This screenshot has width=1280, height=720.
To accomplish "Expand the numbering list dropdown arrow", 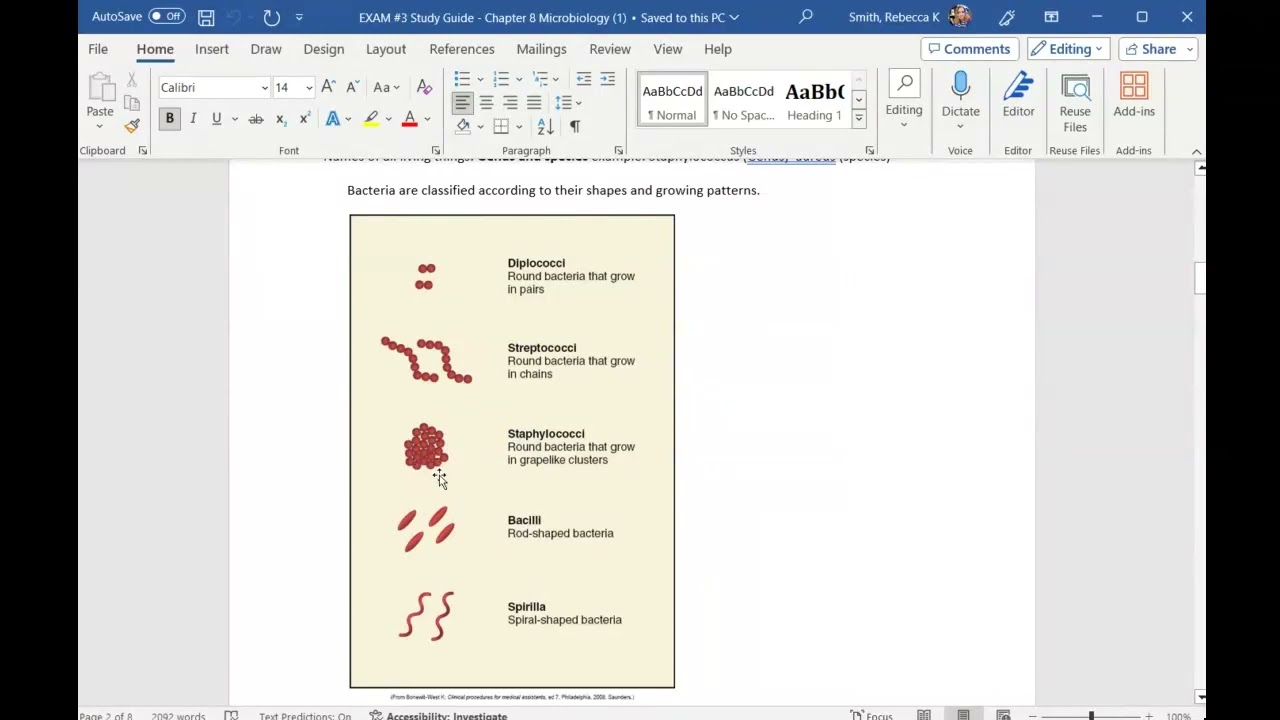I will coord(520,79).
